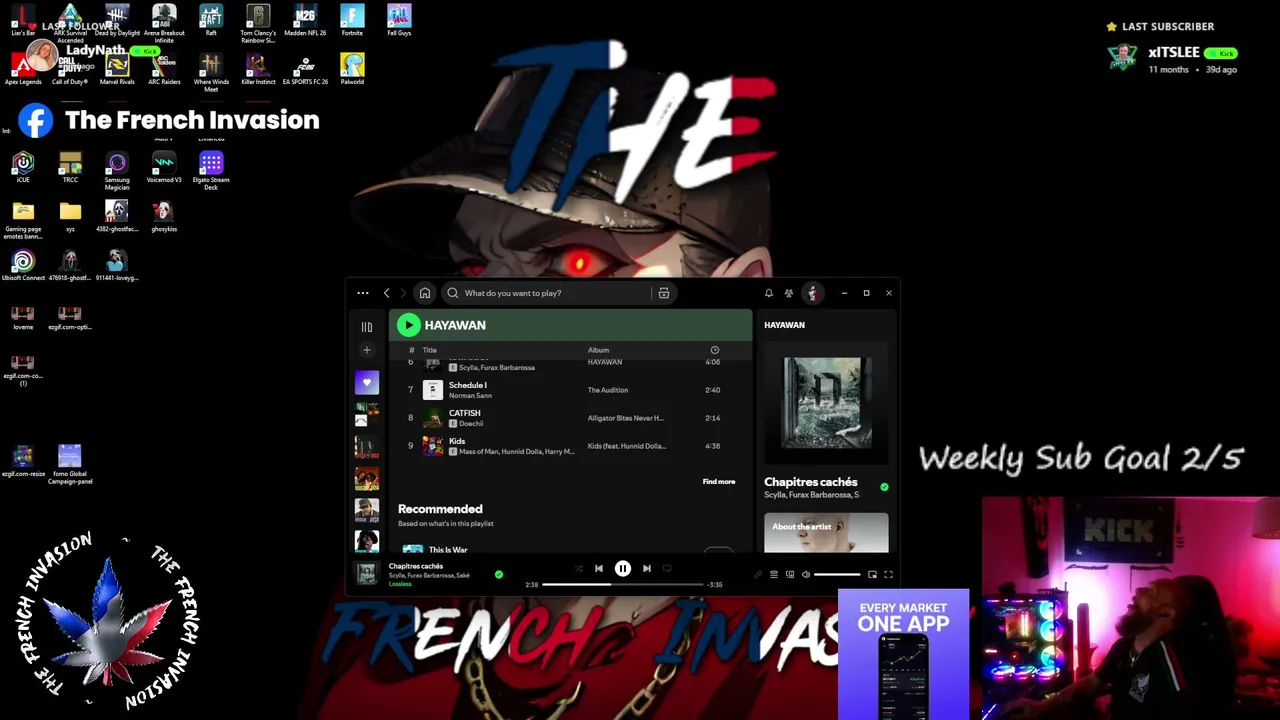Adjust the Spotify volume slider
The width and height of the screenshot is (1280, 720).
point(837,574)
